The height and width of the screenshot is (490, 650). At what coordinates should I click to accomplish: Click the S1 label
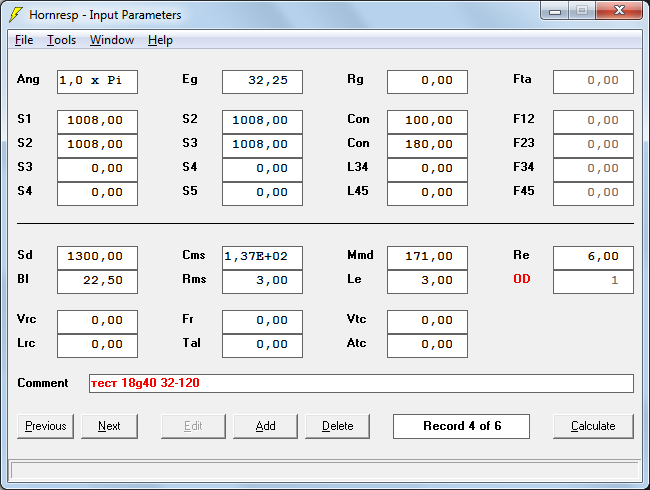click(24, 119)
